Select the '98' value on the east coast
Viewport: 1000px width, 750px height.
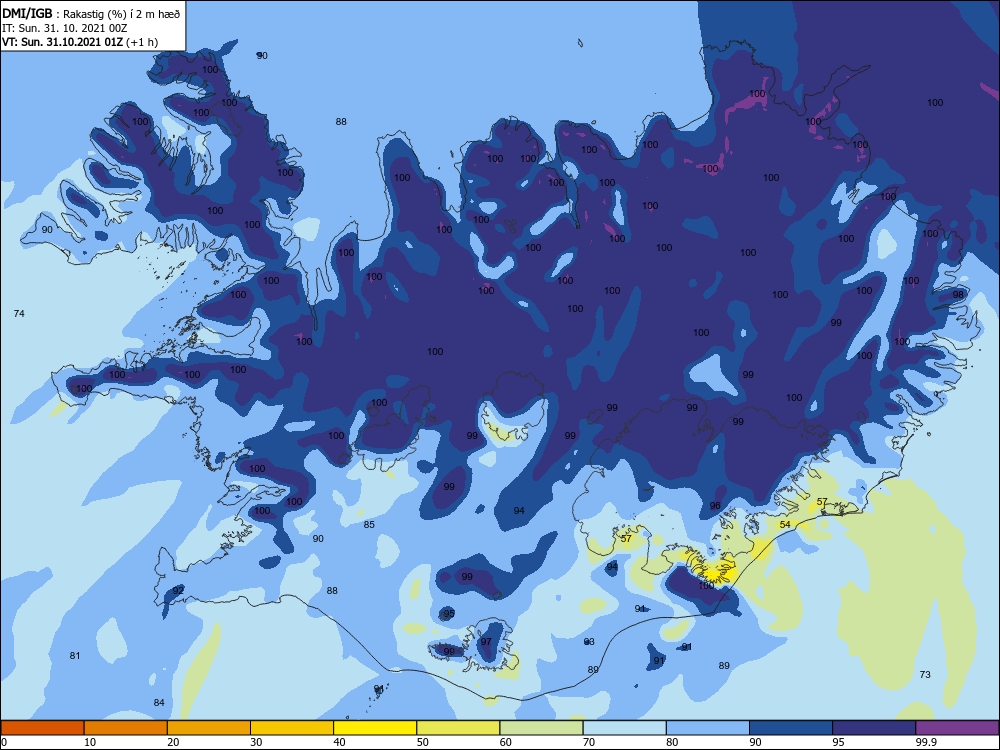(959, 295)
